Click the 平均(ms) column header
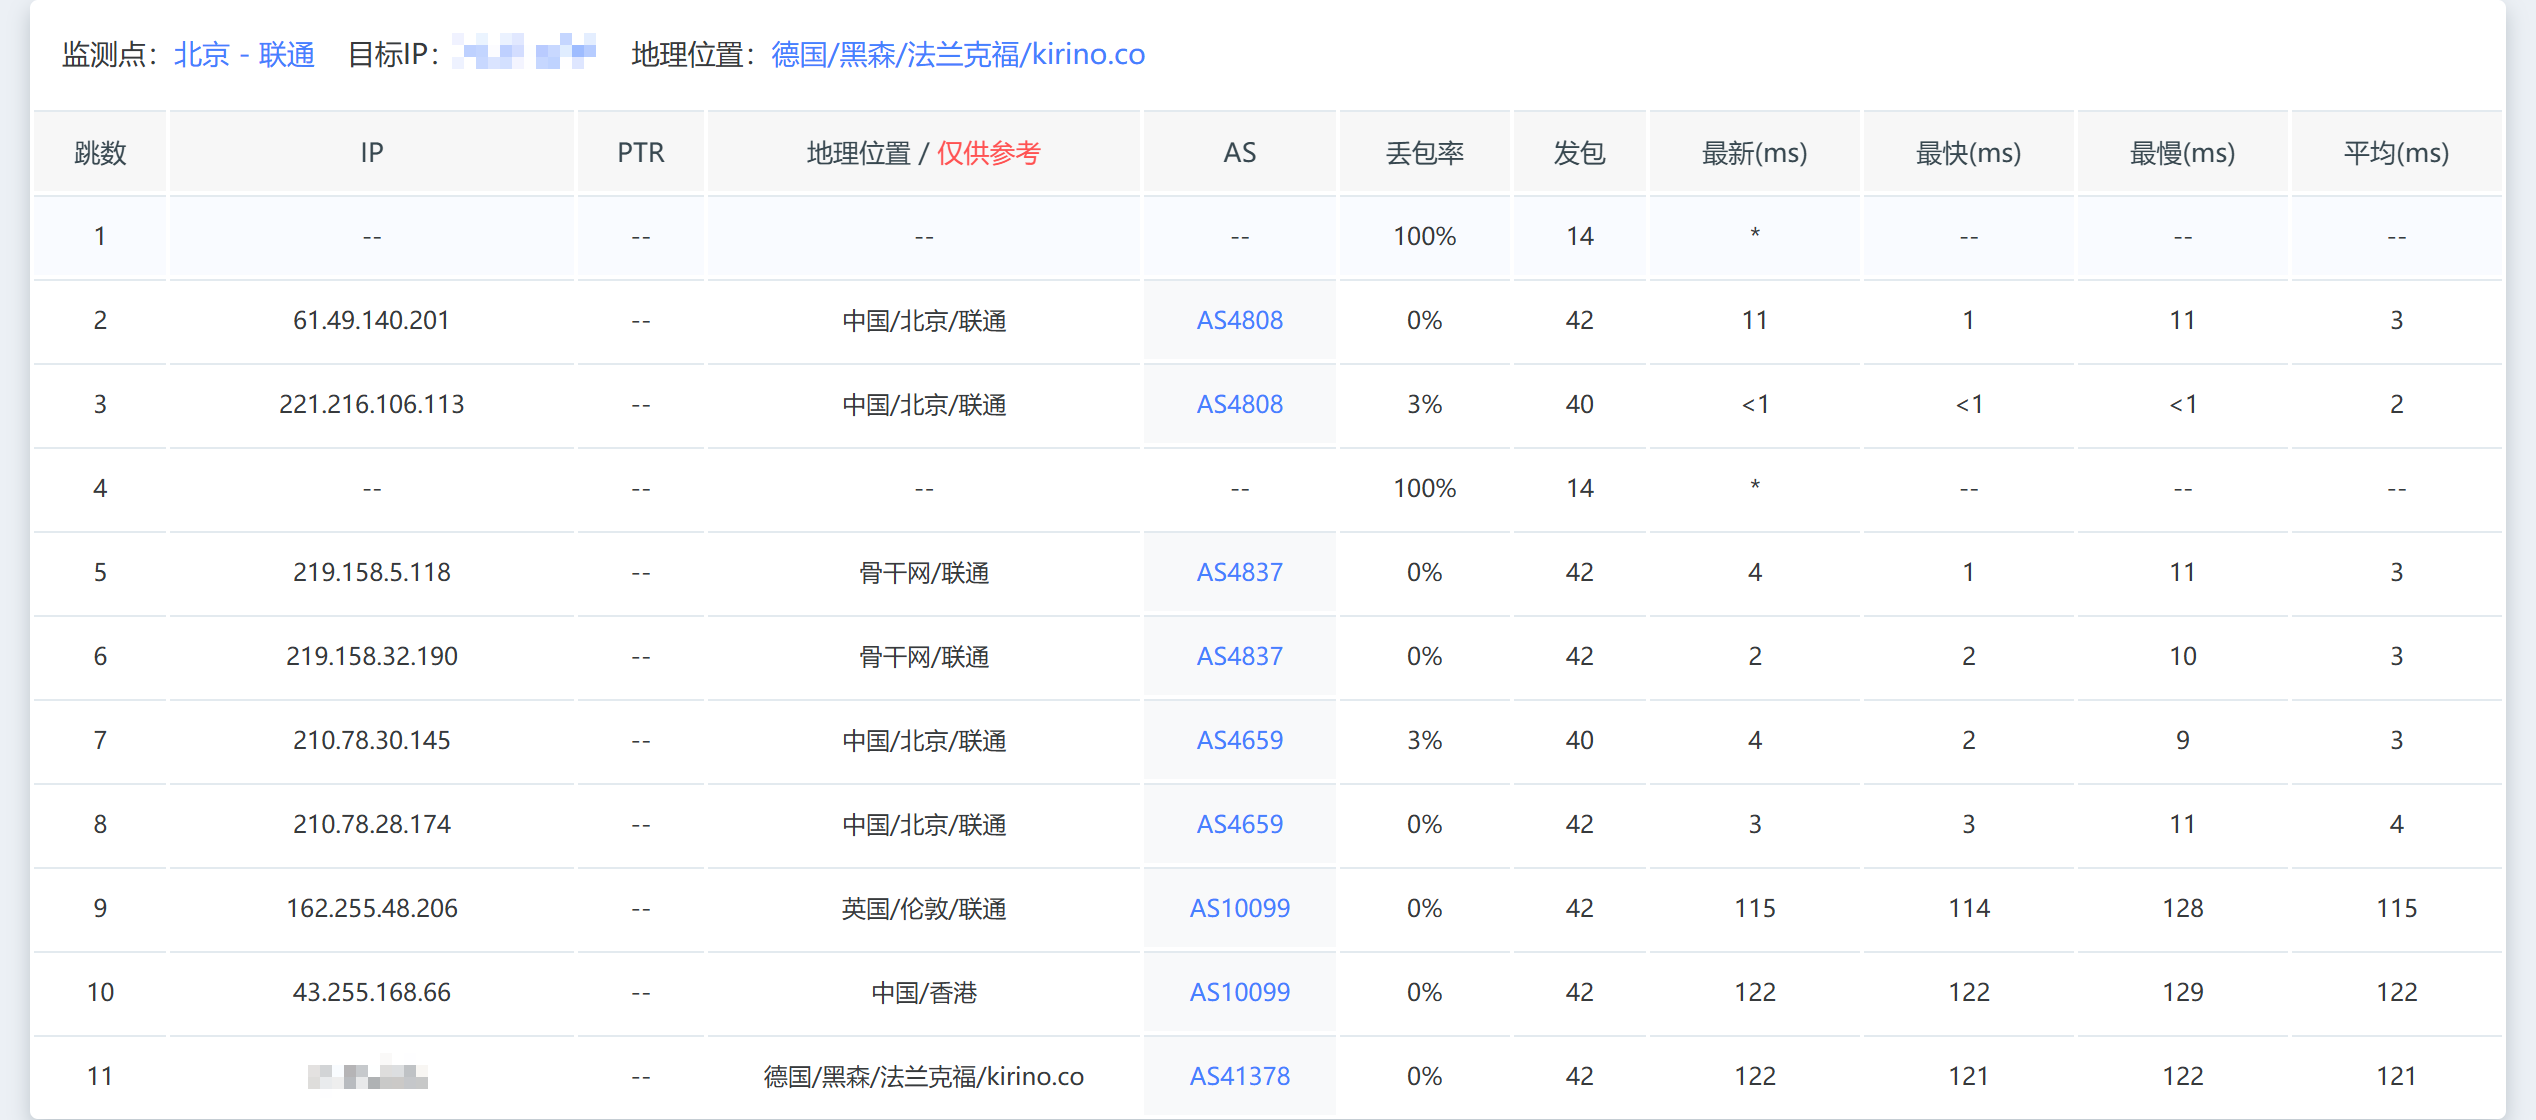 2396,153
